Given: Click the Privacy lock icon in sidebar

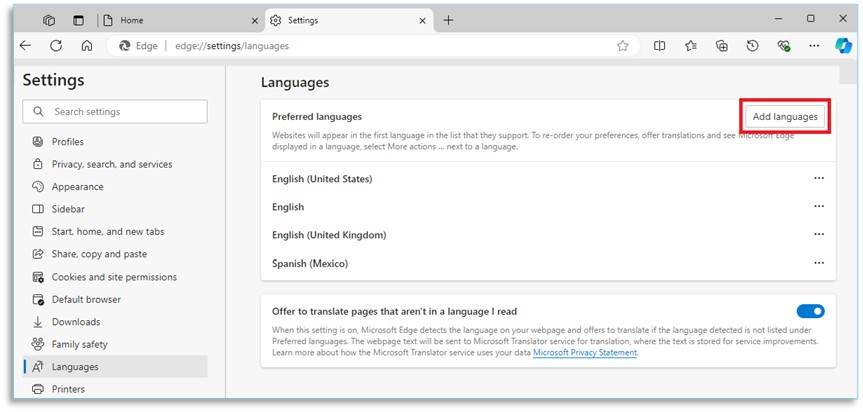Looking at the screenshot, I should click(x=37, y=164).
